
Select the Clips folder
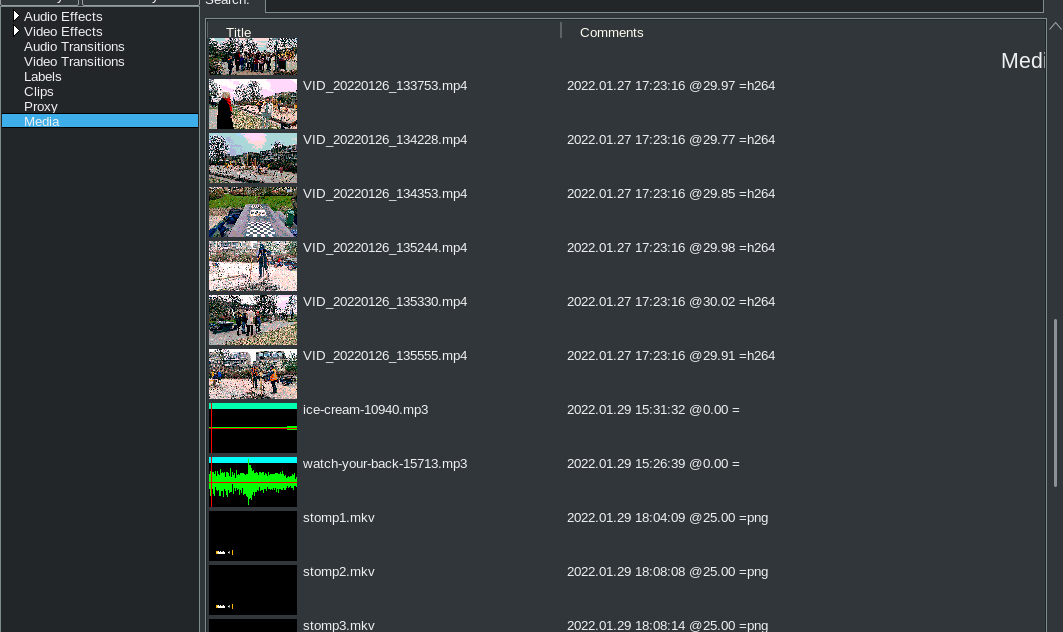[39, 92]
